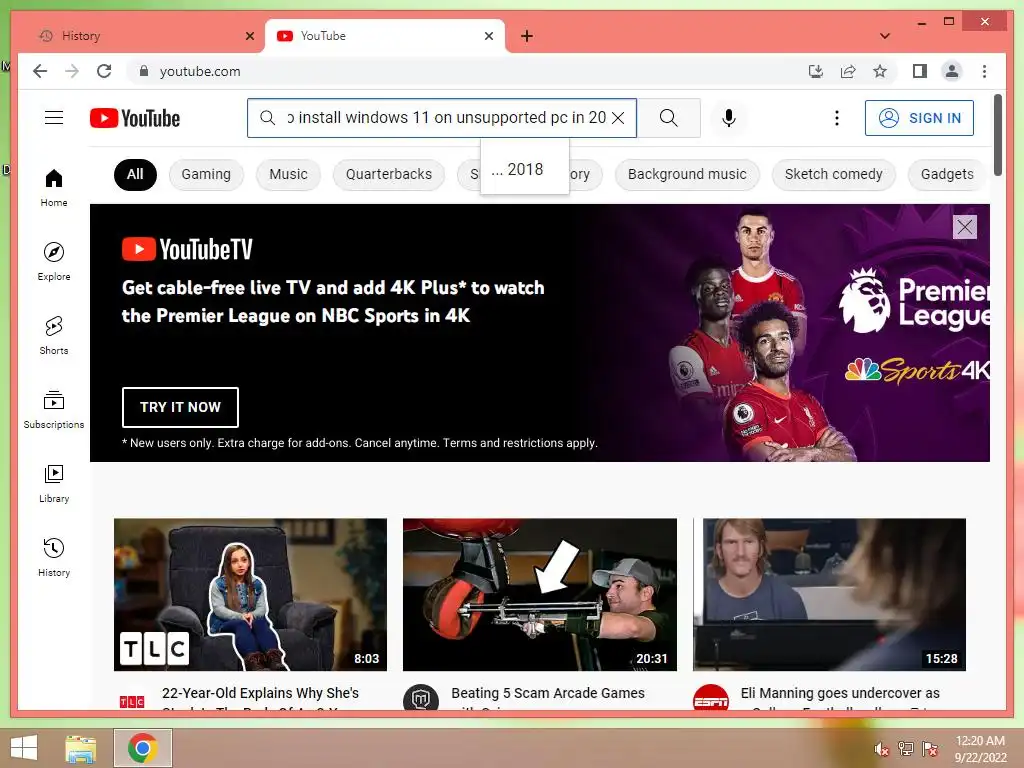
Task: Select the Music filter chip
Action: tap(288, 174)
